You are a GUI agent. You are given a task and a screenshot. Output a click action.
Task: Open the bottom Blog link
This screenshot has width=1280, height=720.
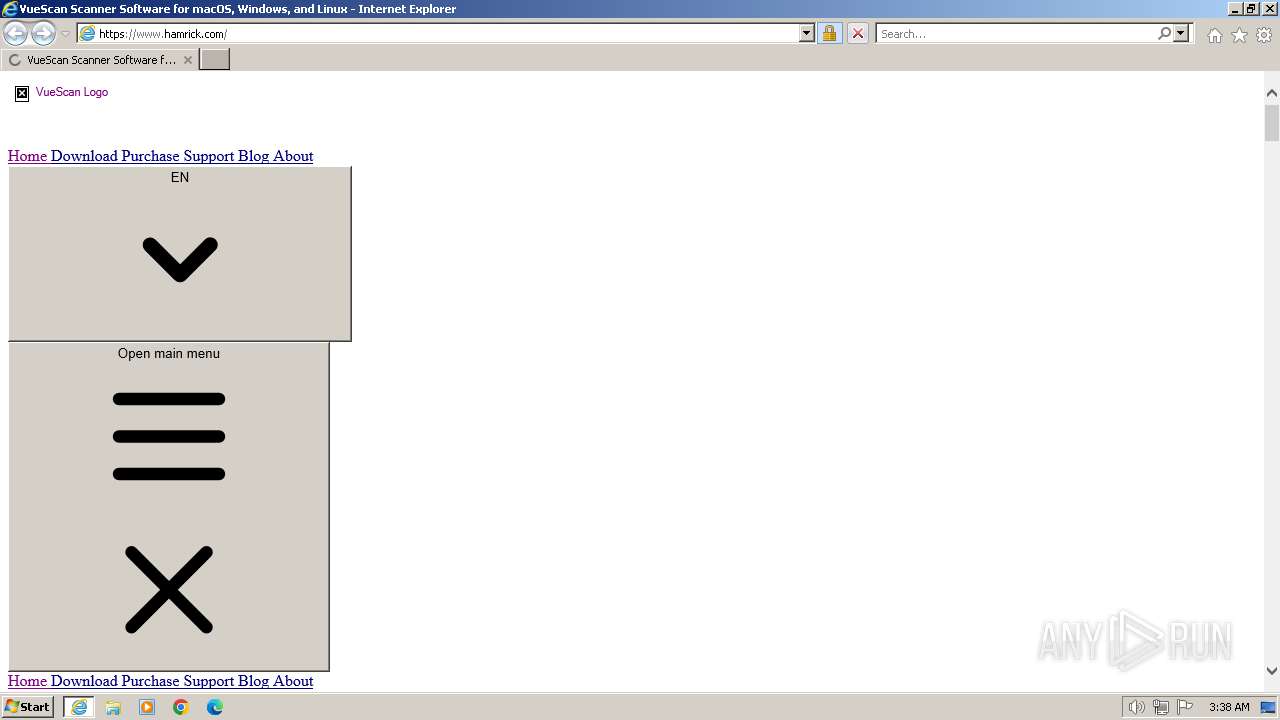[253, 681]
